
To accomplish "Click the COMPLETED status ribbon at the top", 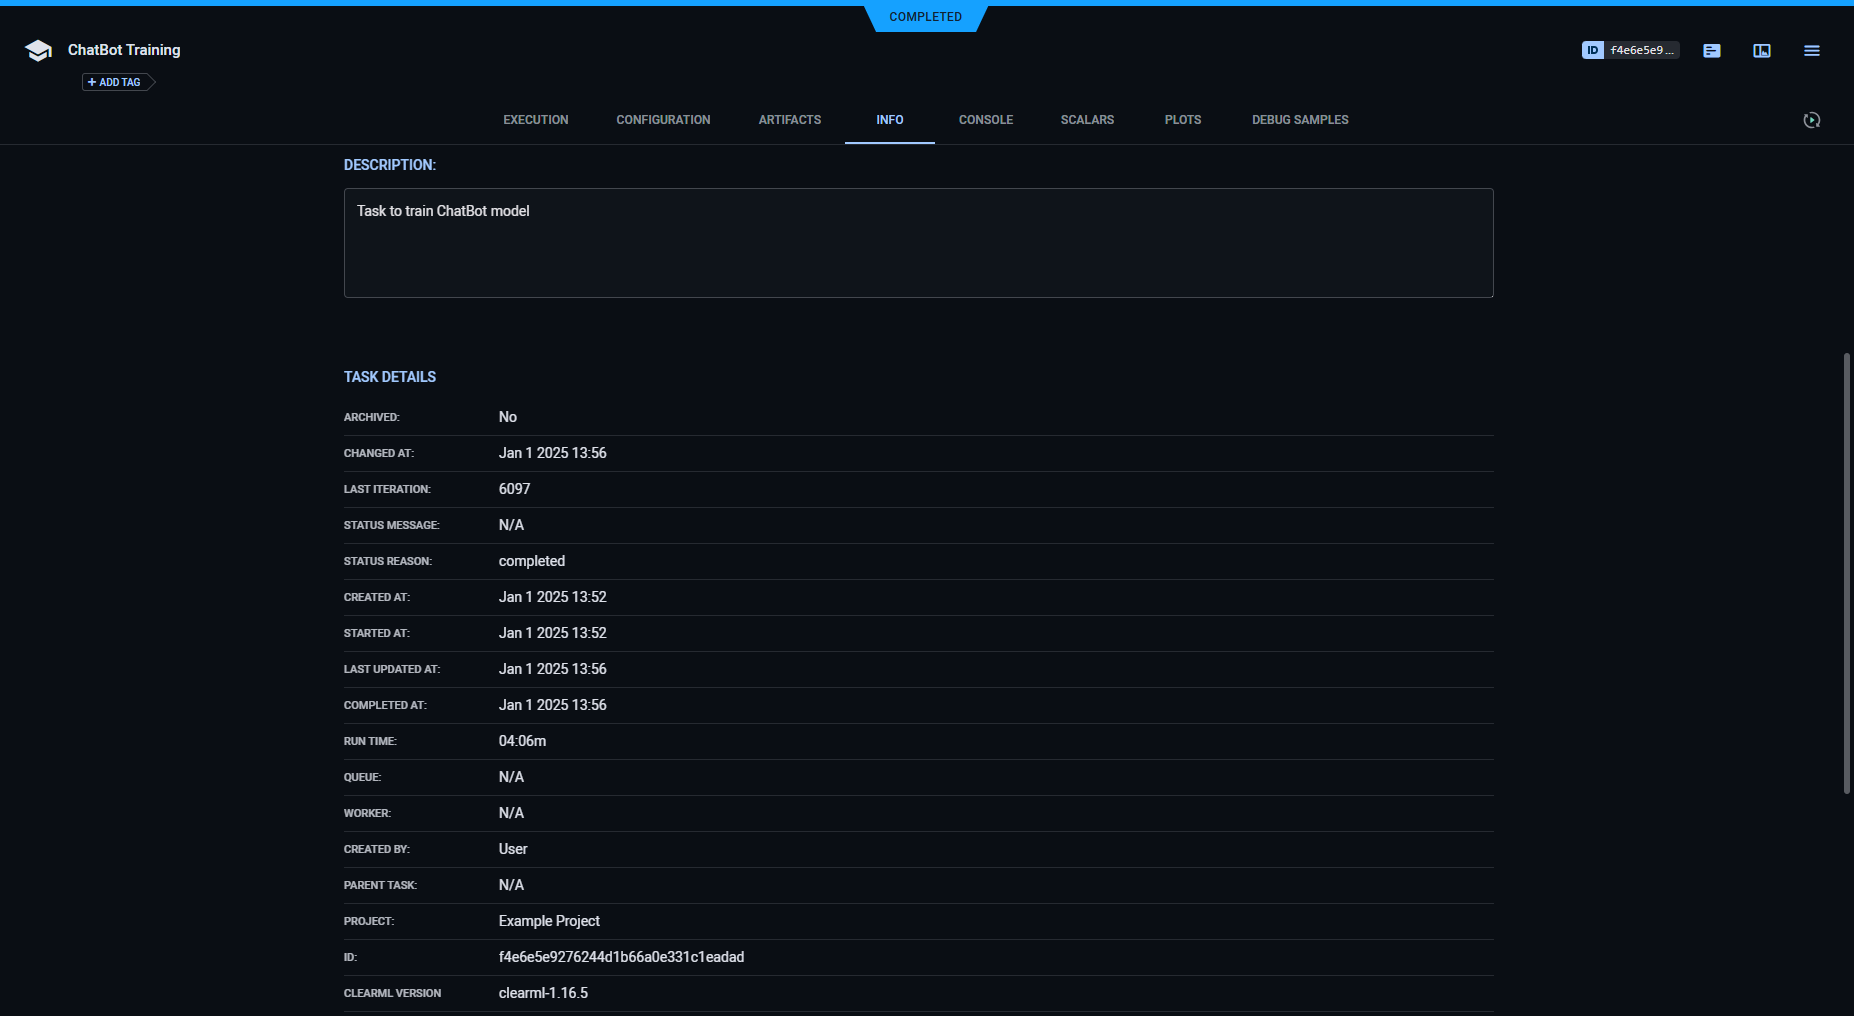I will [924, 17].
